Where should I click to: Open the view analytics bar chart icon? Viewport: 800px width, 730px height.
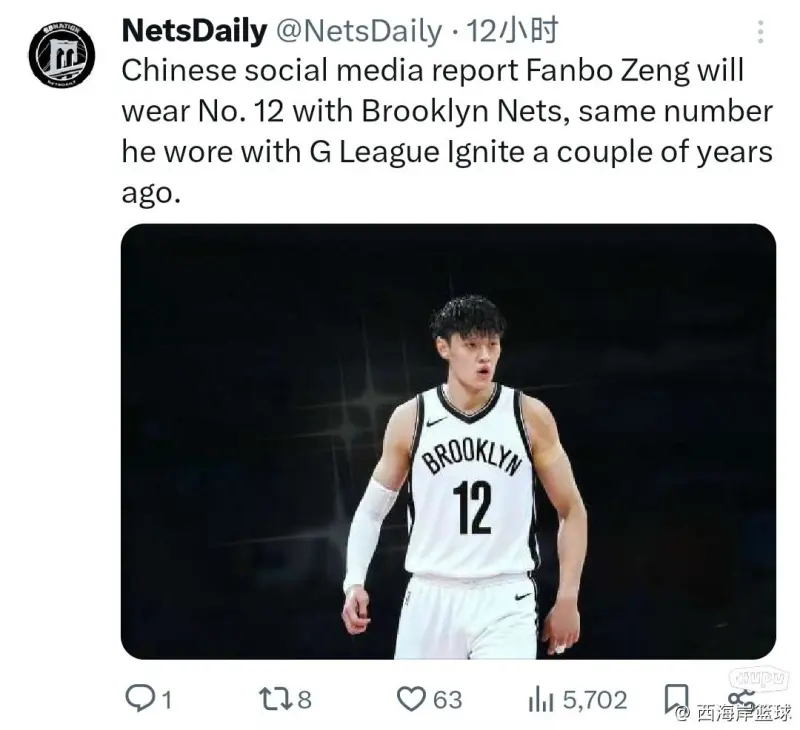(x=540, y=698)
